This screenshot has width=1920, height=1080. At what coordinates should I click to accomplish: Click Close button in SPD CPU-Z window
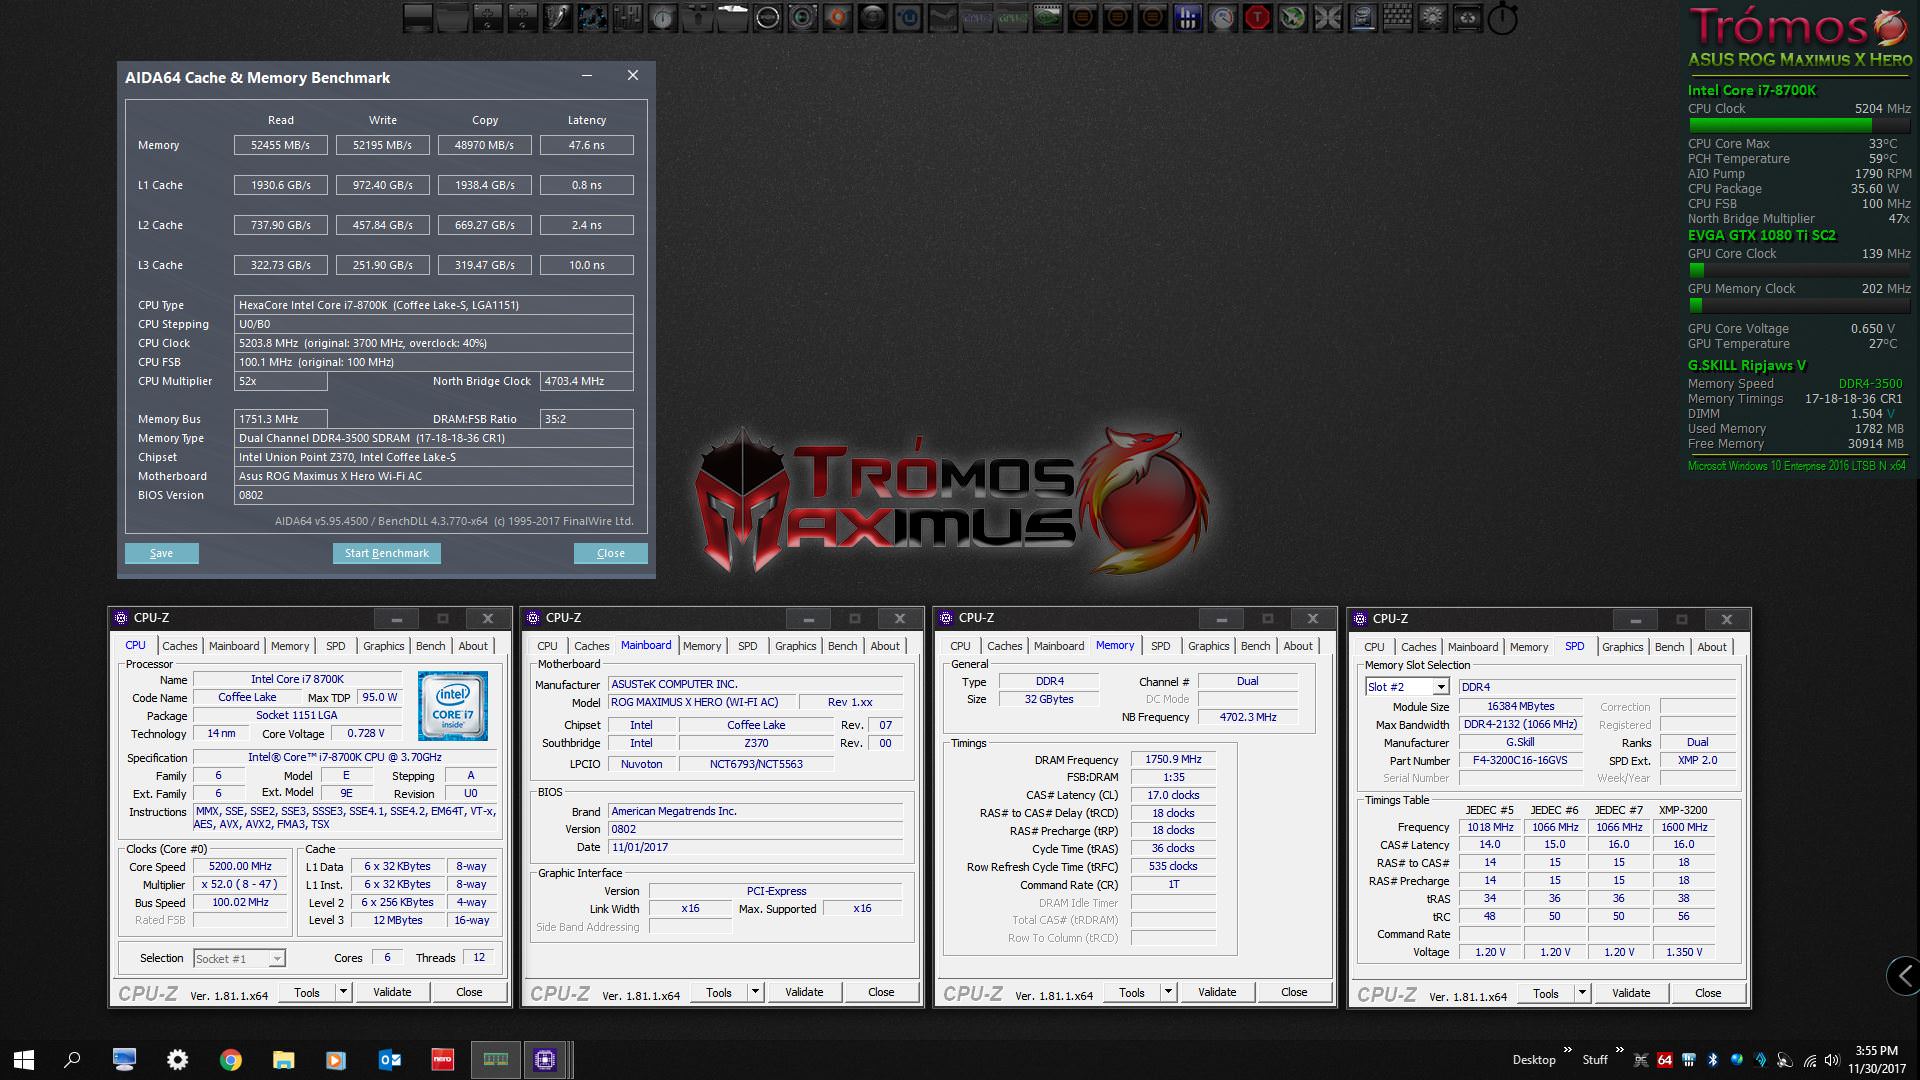(x=1708, y=993)
